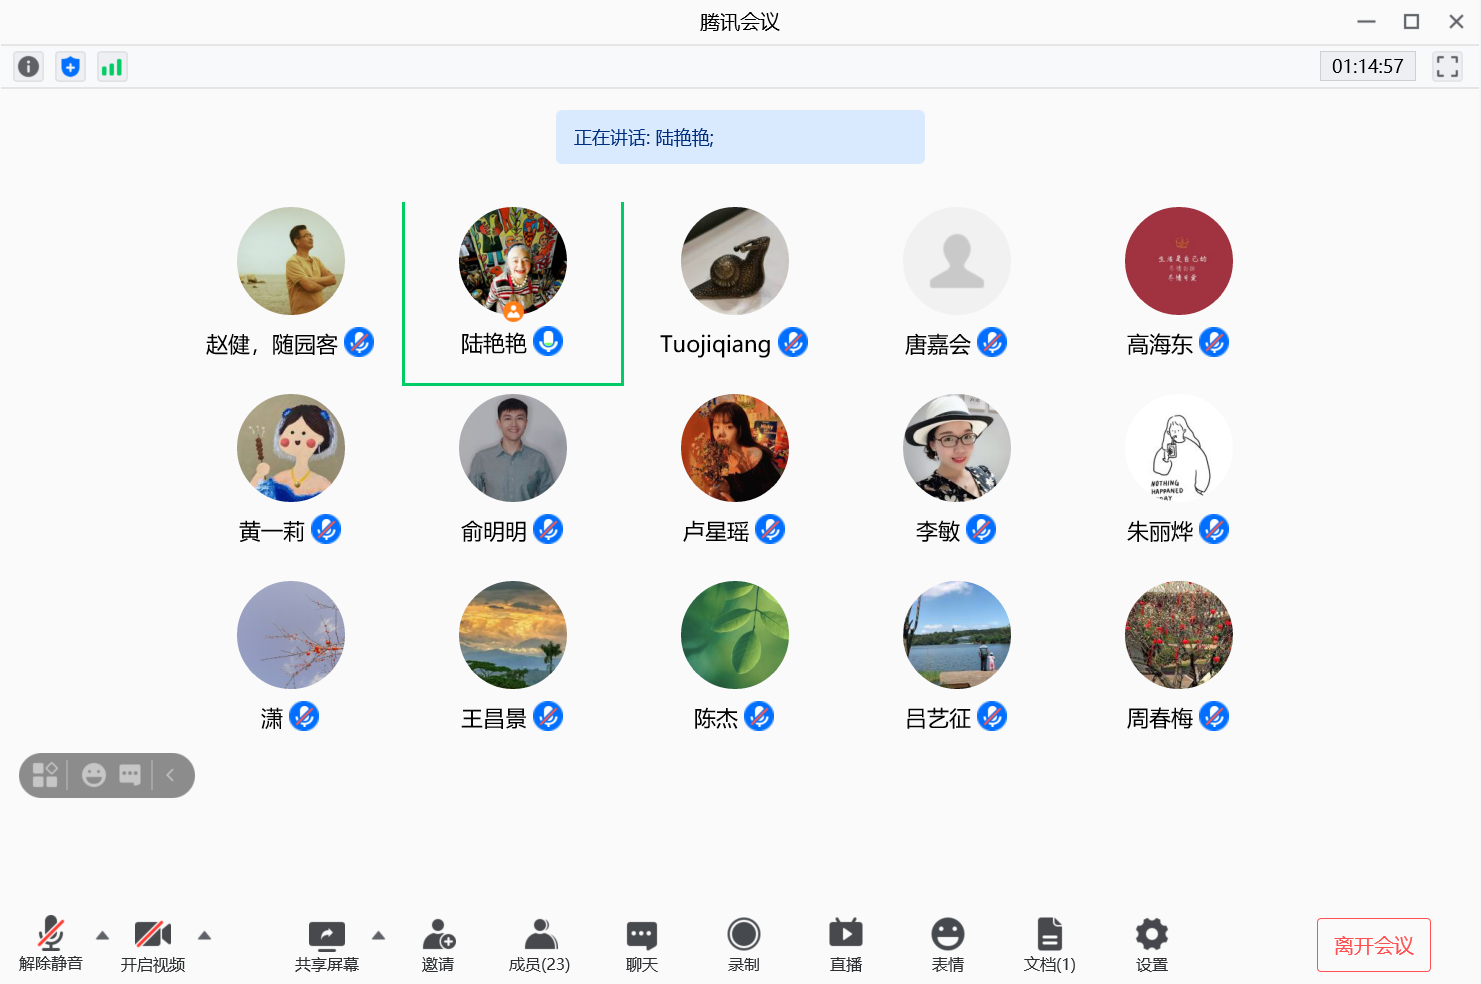Open Members (成员 23) panel

[x=540, y=944]
